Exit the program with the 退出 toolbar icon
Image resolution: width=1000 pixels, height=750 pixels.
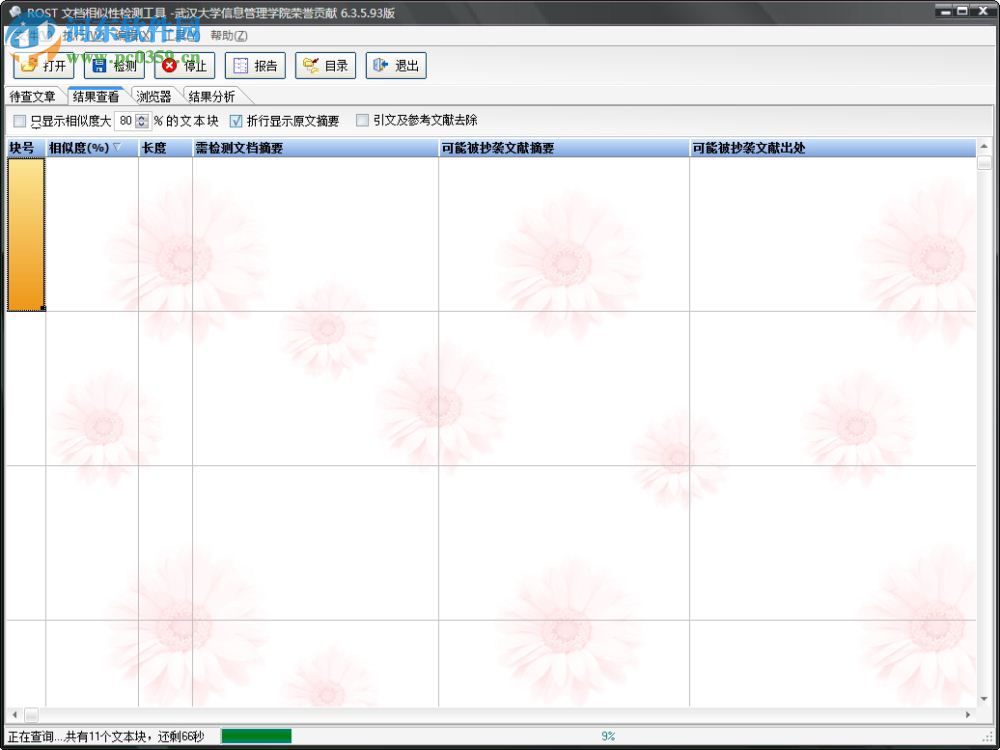397,65
